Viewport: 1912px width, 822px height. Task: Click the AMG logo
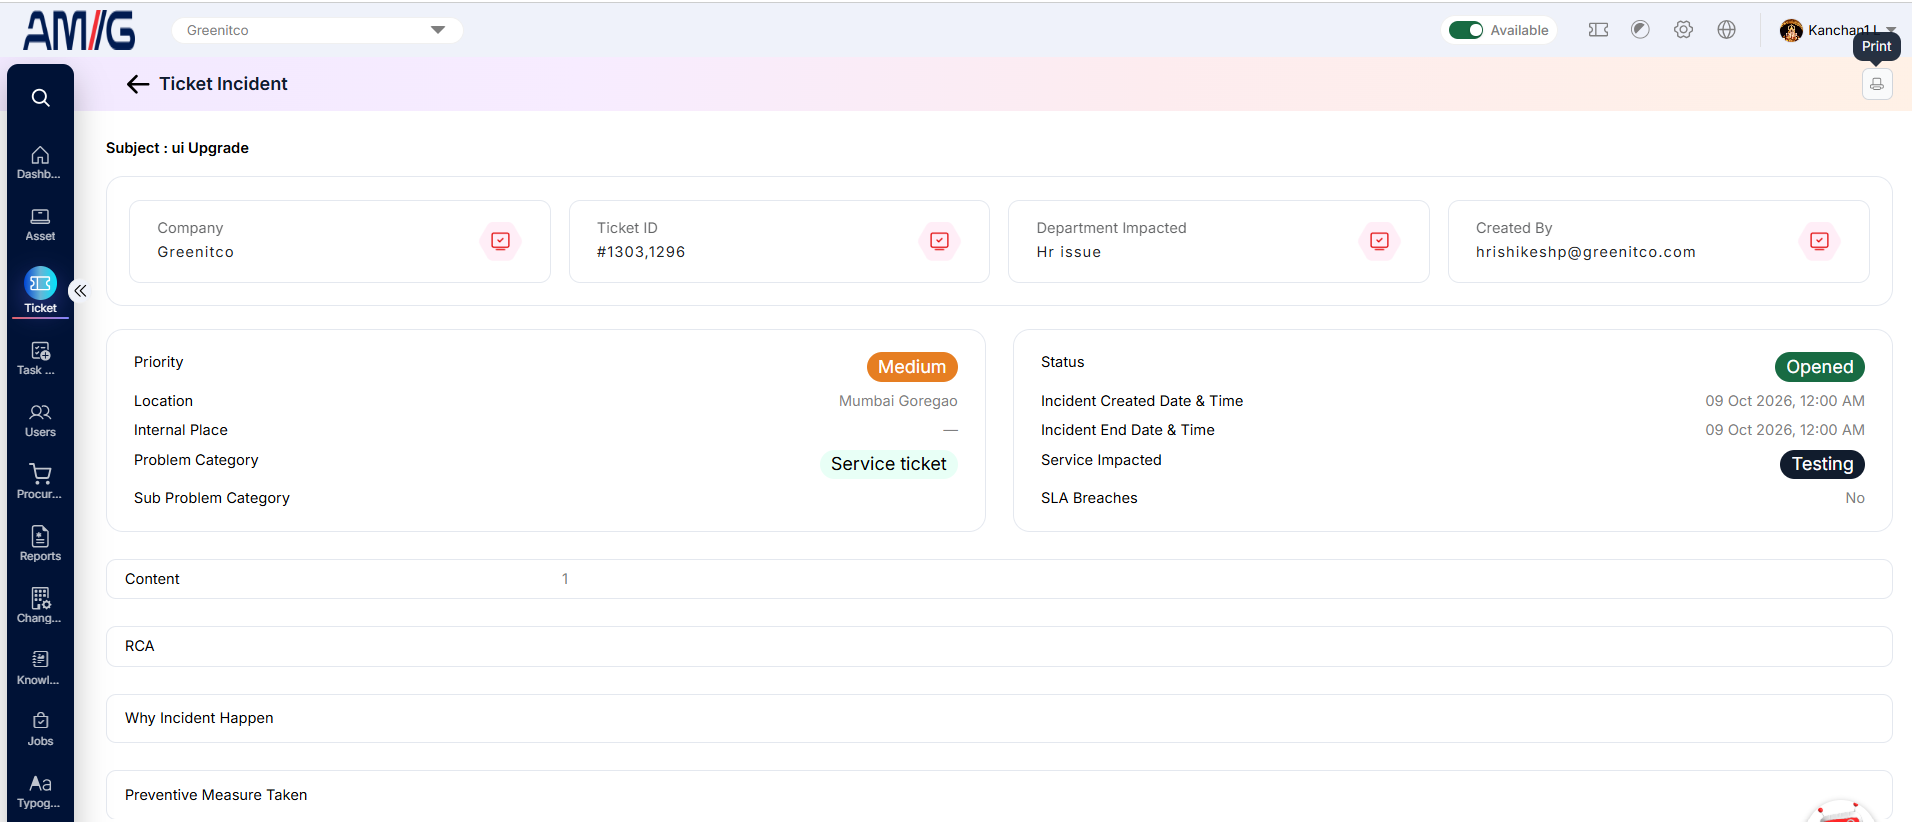(79, 30)
